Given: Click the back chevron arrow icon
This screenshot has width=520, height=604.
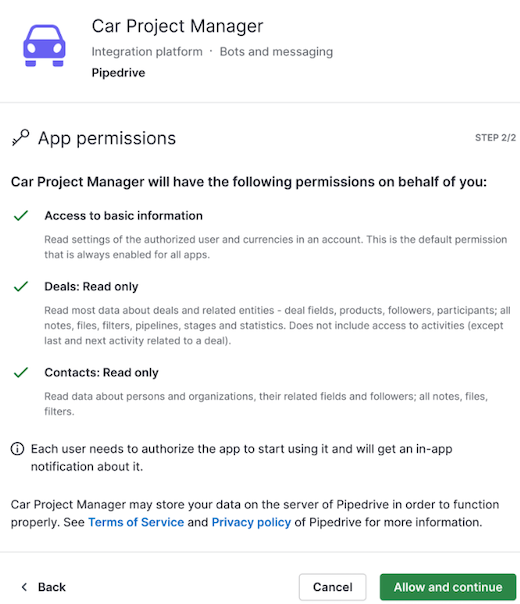Looking at the screenshot, I should 24,587.
